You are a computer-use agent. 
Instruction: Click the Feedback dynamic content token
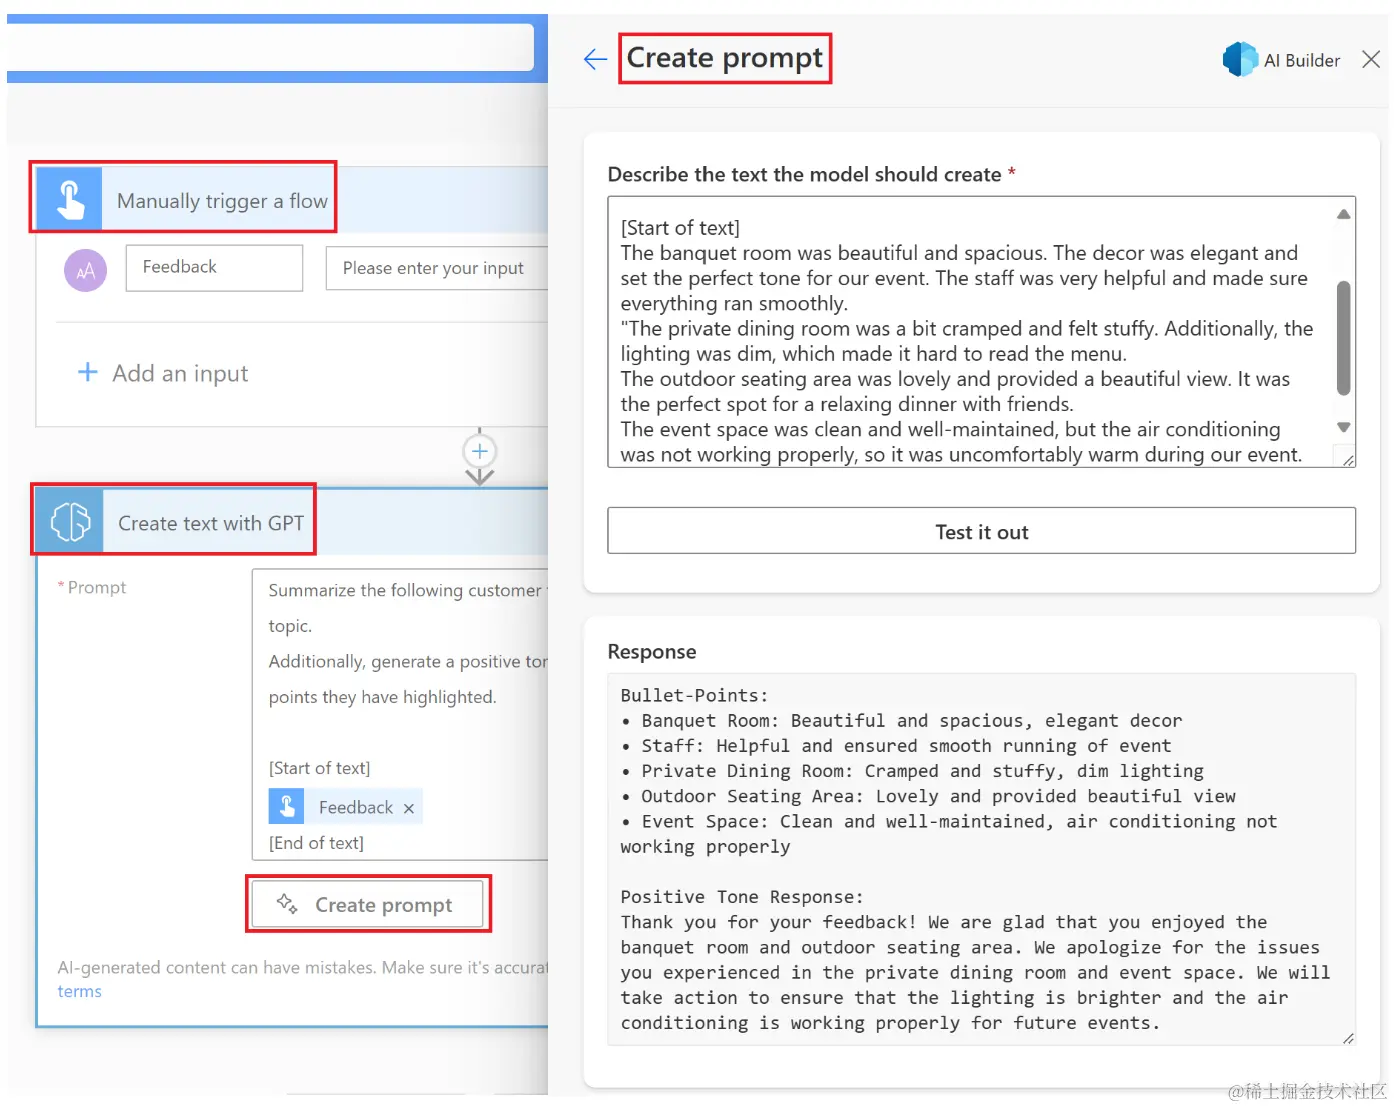[x=346, y=806]
